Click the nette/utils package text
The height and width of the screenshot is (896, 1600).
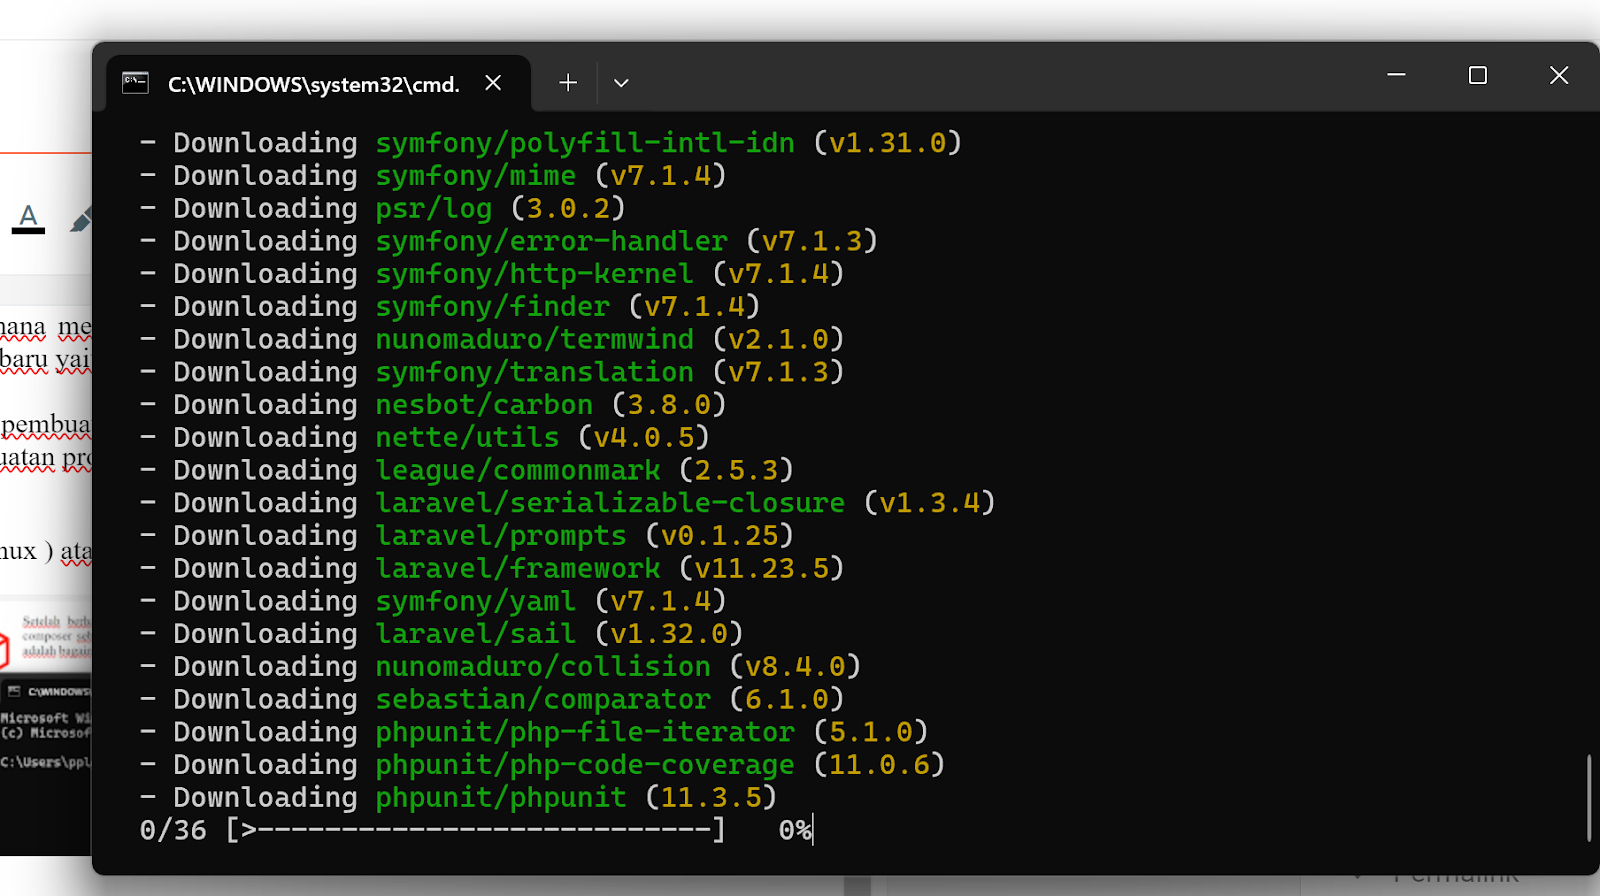468,438
